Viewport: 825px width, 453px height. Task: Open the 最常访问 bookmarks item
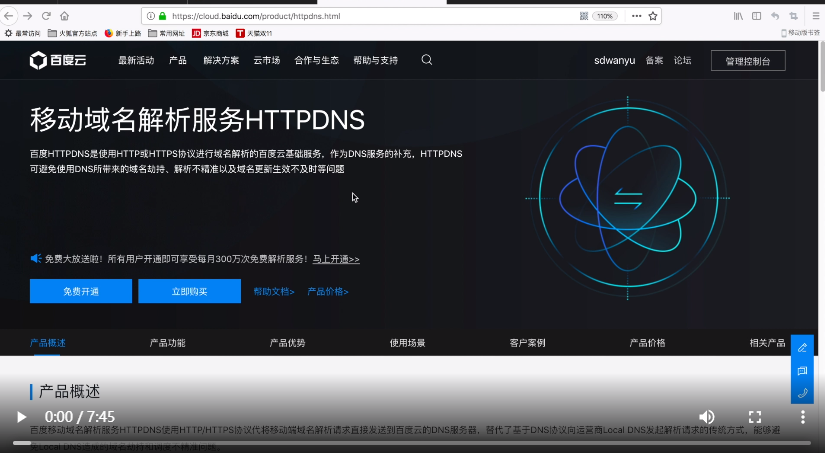coord(22,33)
